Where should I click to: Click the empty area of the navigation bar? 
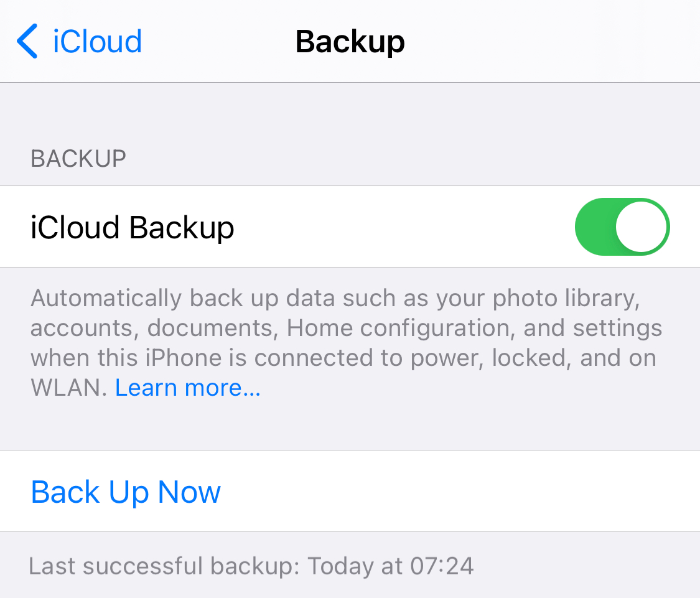click(554, 41)
